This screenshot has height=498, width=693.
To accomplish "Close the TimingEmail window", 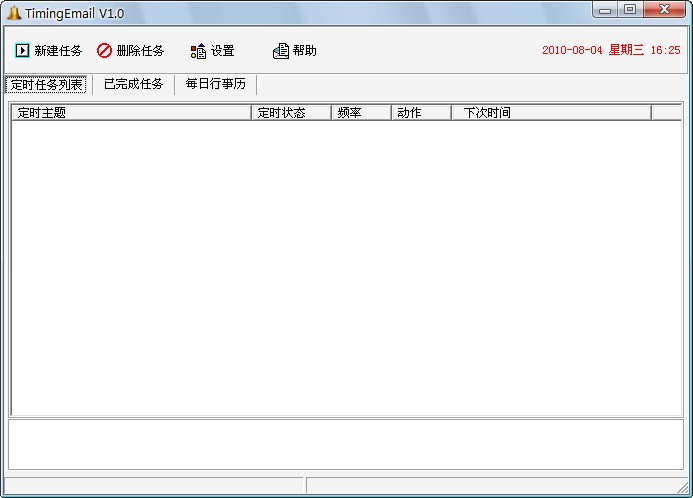I will coord(664,10).
